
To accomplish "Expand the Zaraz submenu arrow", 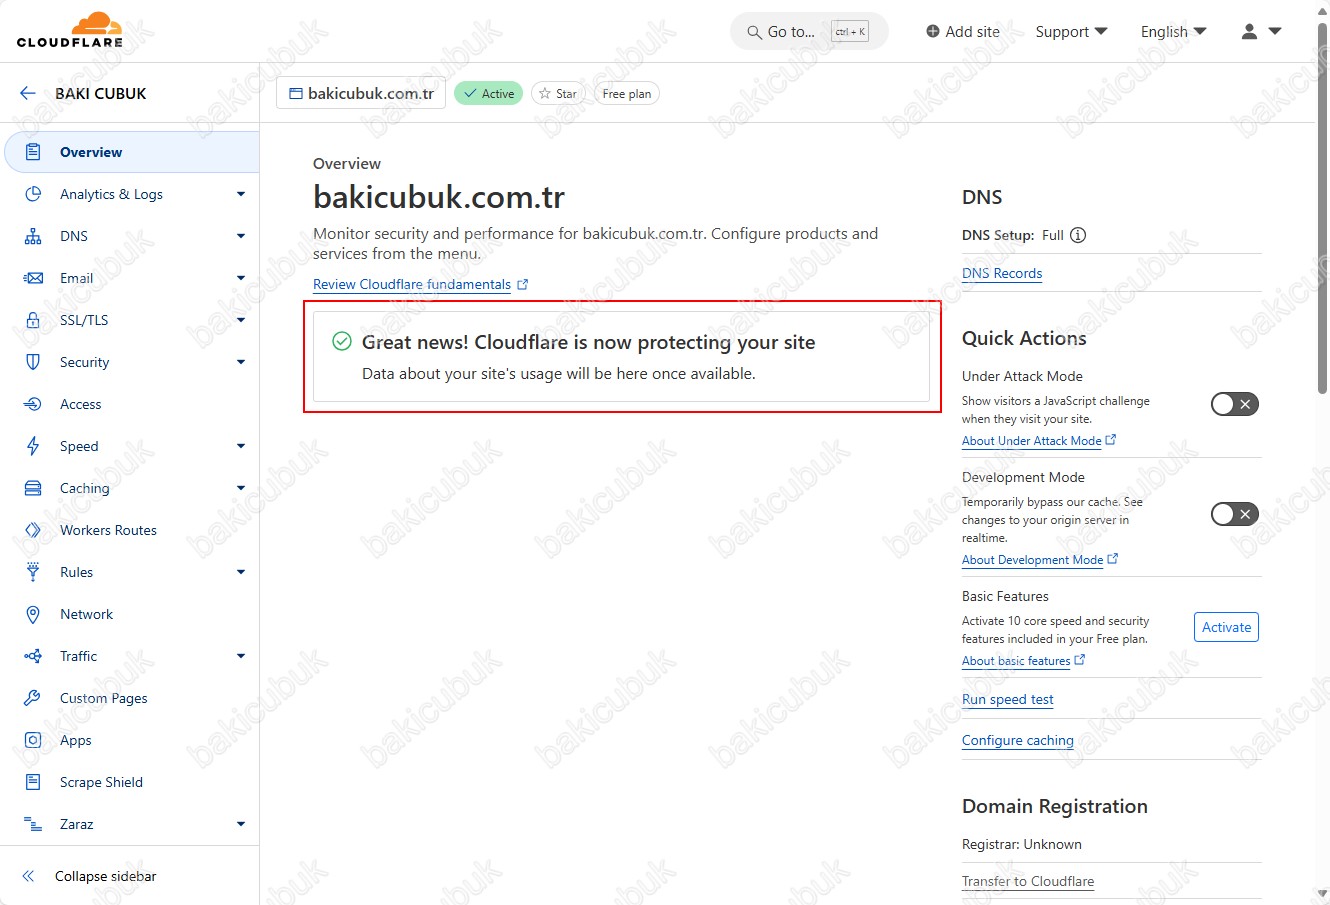I will [x=241, y=824].
